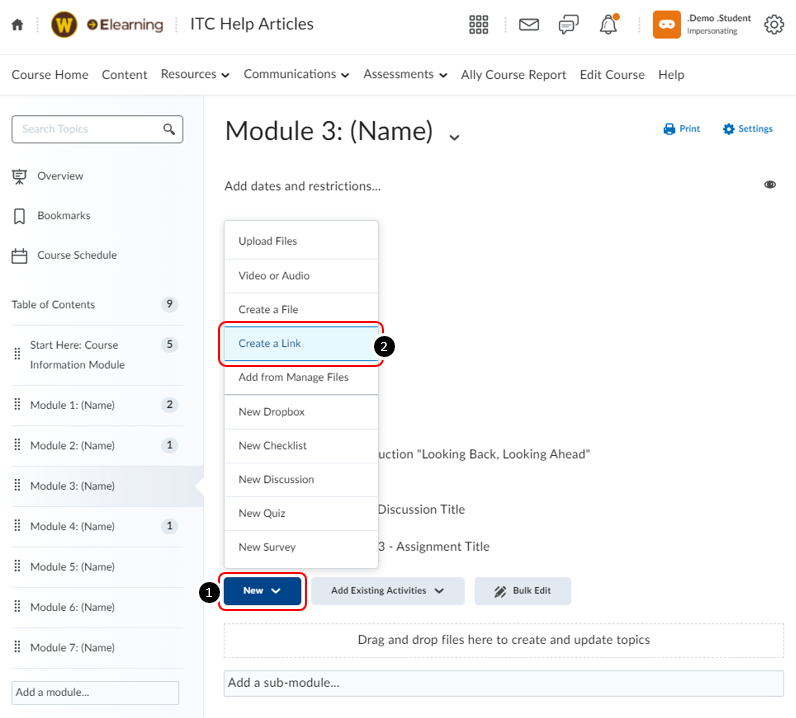Click the Add a module input field
This screenshot has height=718, width=796.
(x=95, y=692)
